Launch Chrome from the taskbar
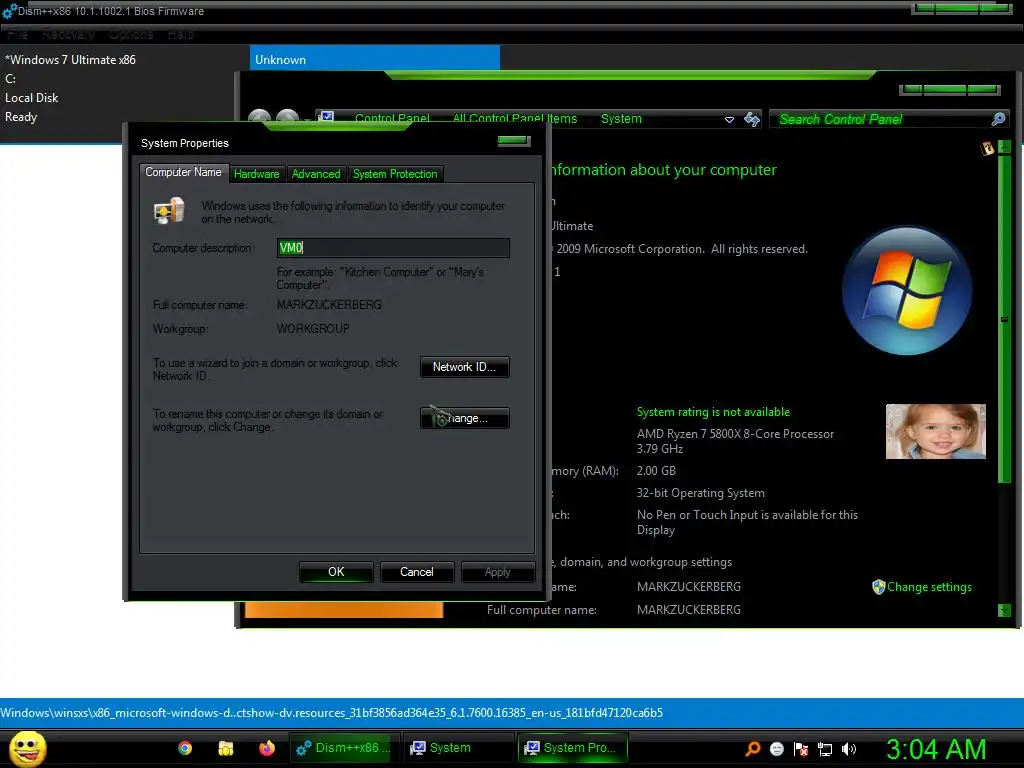This screenshot has width=1024, height=768. [185, 748]
